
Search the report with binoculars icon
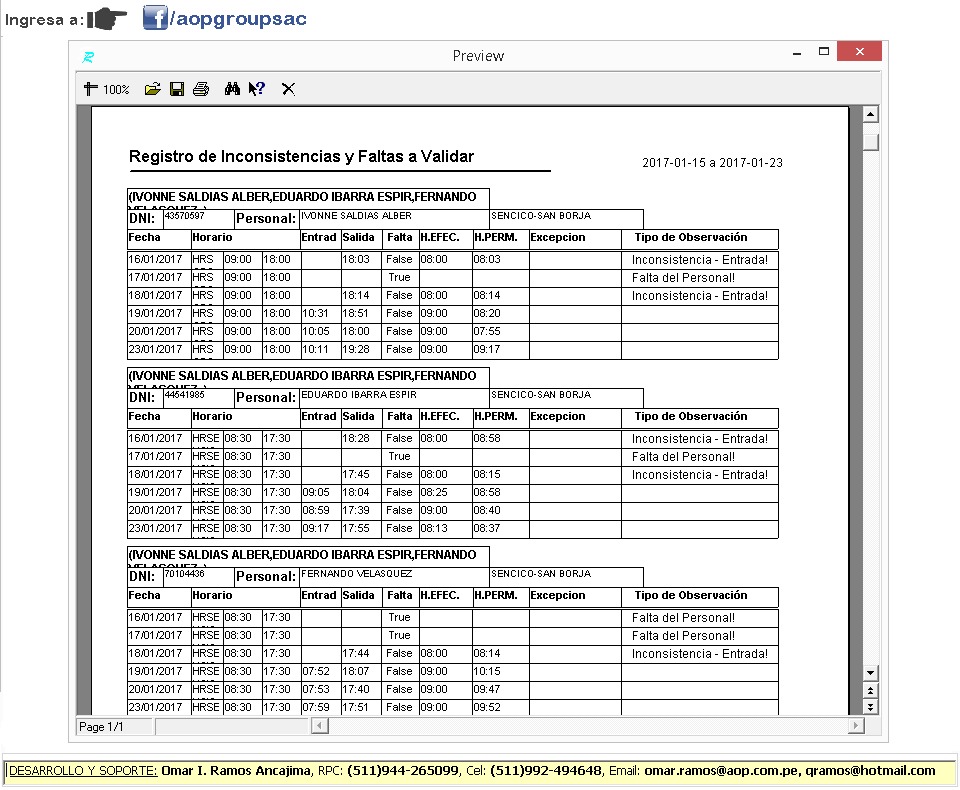(x=232, y=89)
